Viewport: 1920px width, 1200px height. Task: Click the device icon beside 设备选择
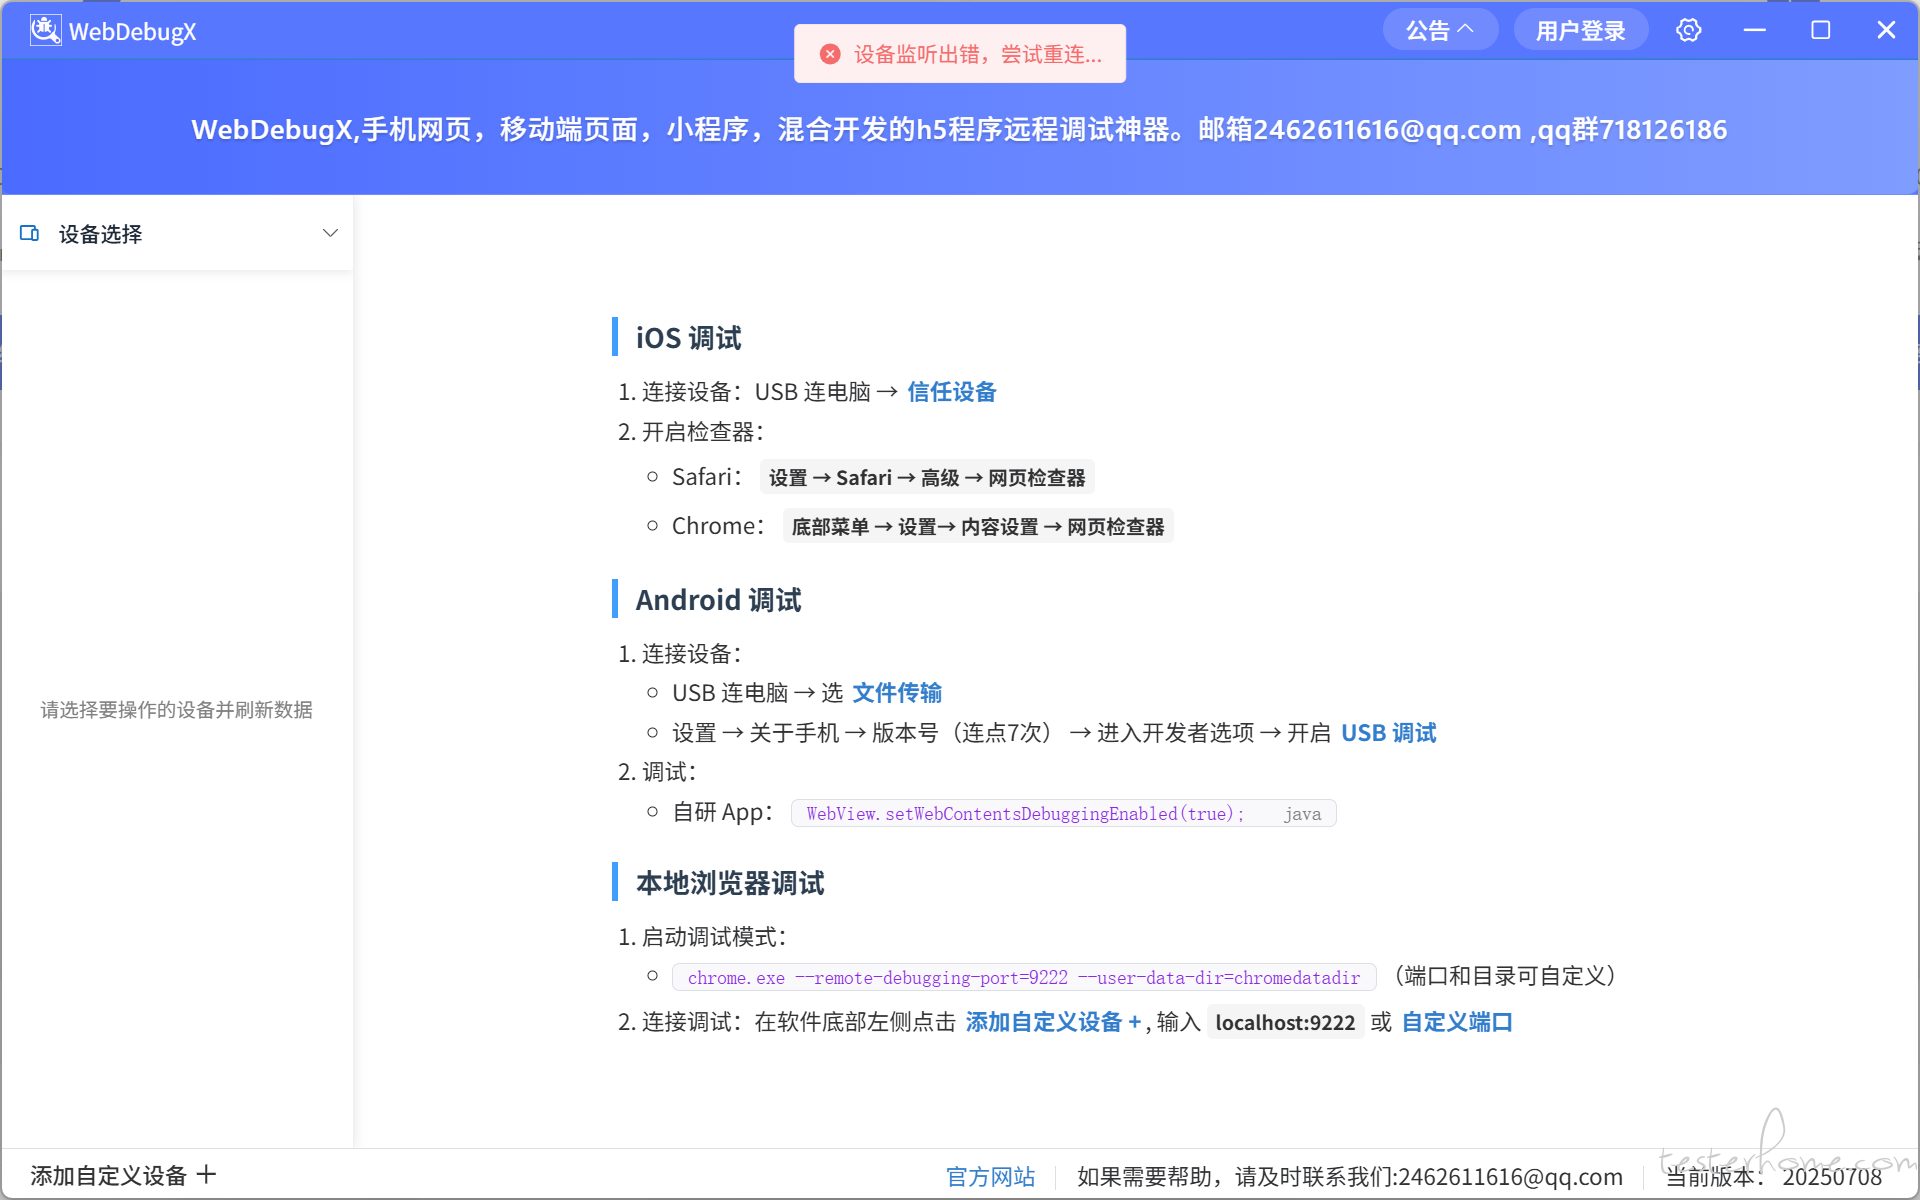[x=30, y=233]
